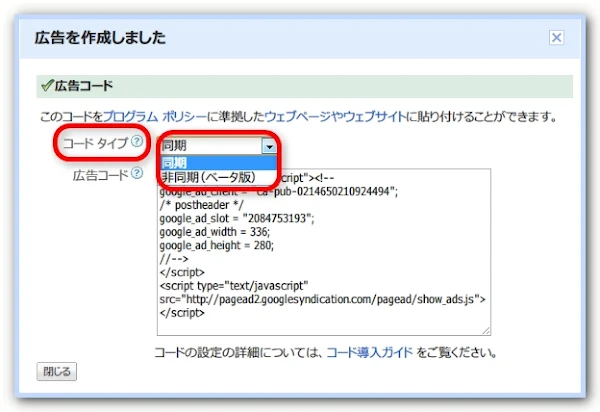
Task: Select 同期 option in the dropdown list
Action: [x=218, y=163]
